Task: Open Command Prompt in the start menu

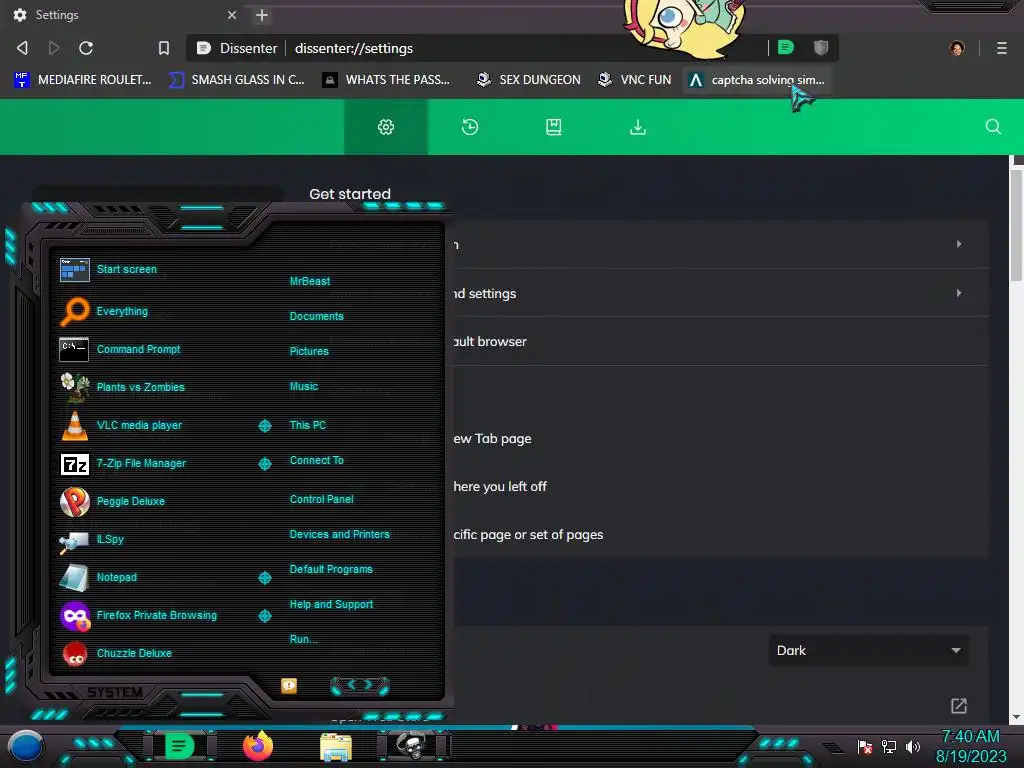Action: click(138, 349)
